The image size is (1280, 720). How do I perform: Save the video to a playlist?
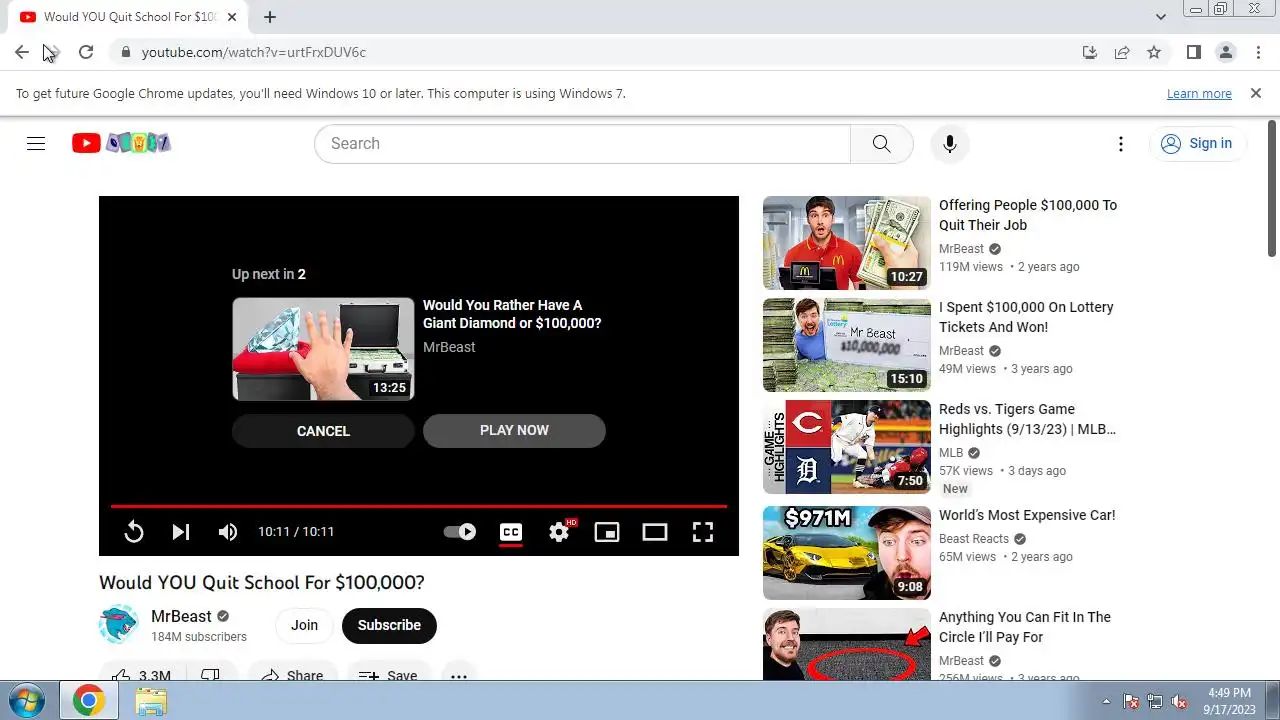click(388, 675)
